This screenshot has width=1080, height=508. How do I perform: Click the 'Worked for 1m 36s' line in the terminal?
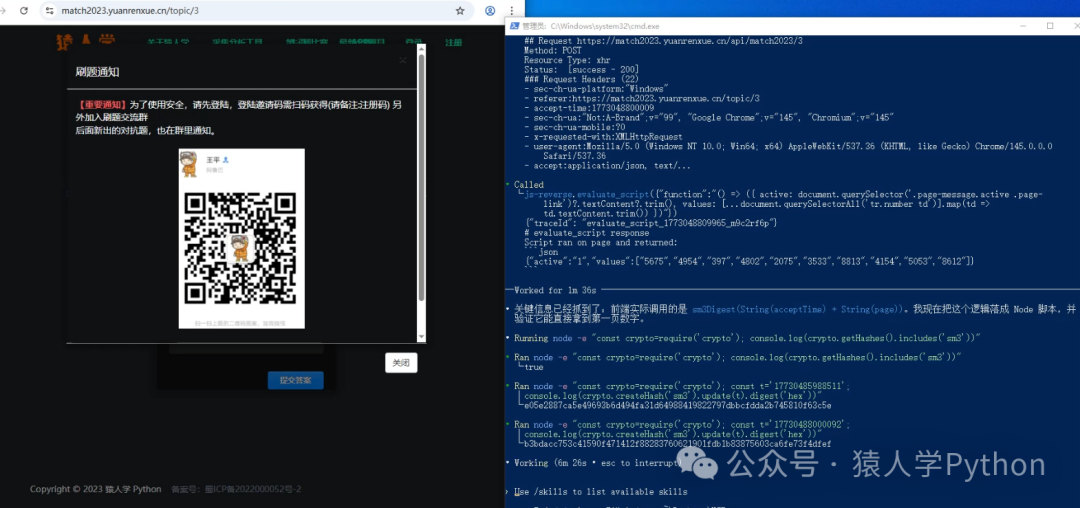point(555,290)
